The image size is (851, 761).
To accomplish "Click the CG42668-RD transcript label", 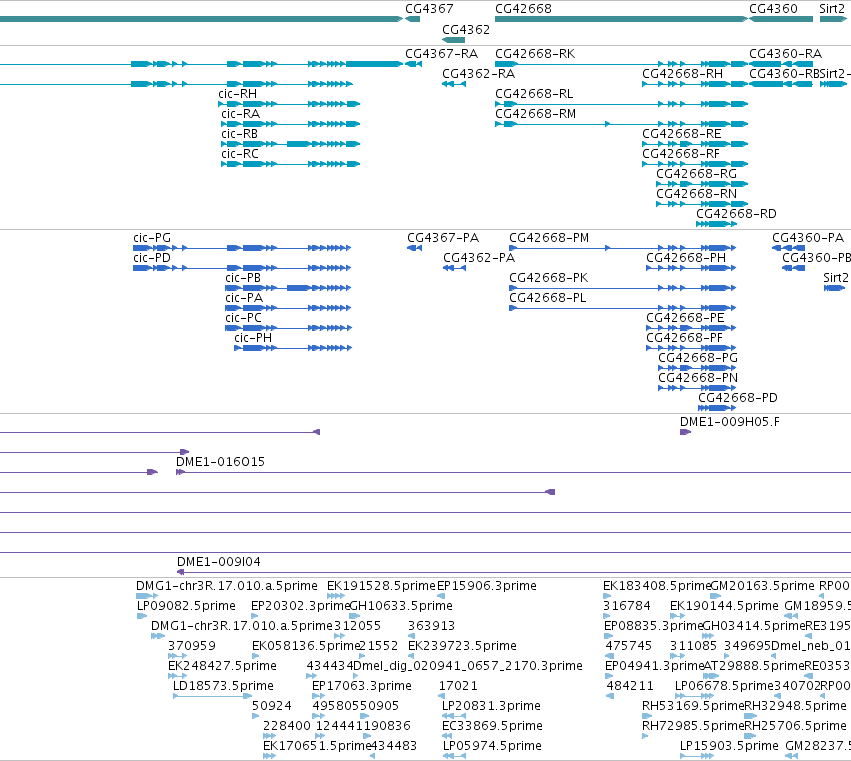I will point(736,214).
